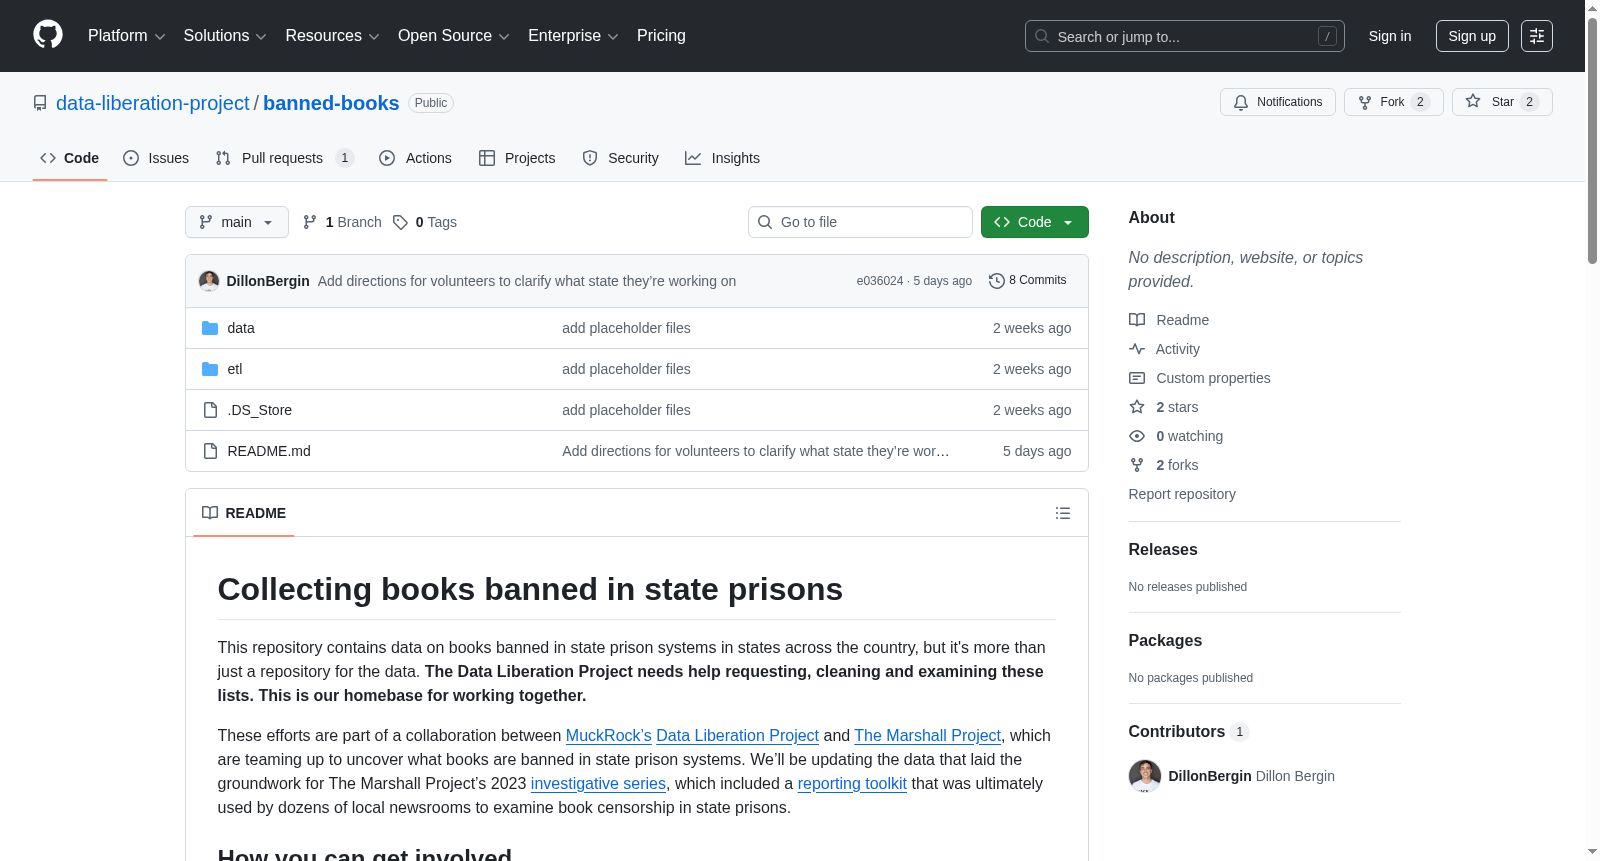The image size is (1600, 861).
Task: Open the .DS_Store file name
Action: click(x=260, y=410)
